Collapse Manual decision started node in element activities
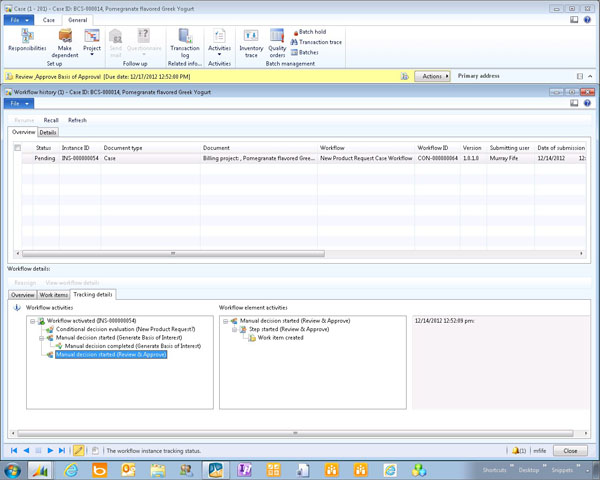 click(x=226, y=321)
